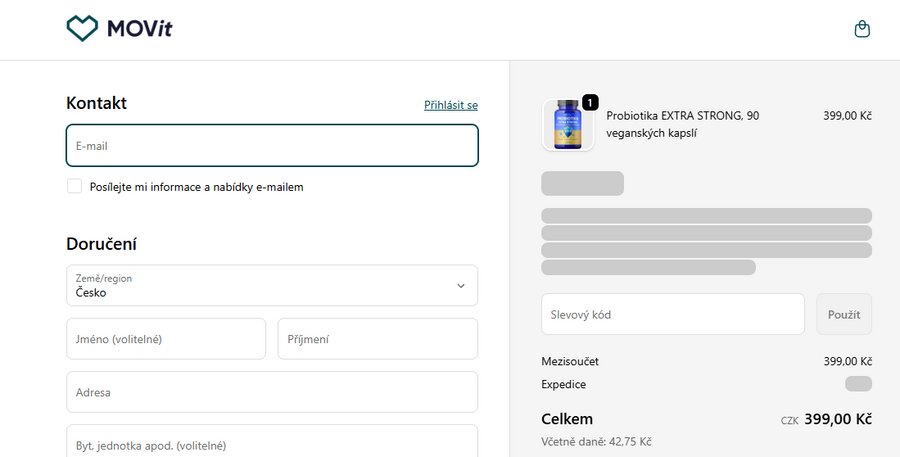Image resolution: width=900 pixels, height=457 pixels.
Task: Click the "Posílejte mi informace" checkbox label
Action: pos(196,187)
